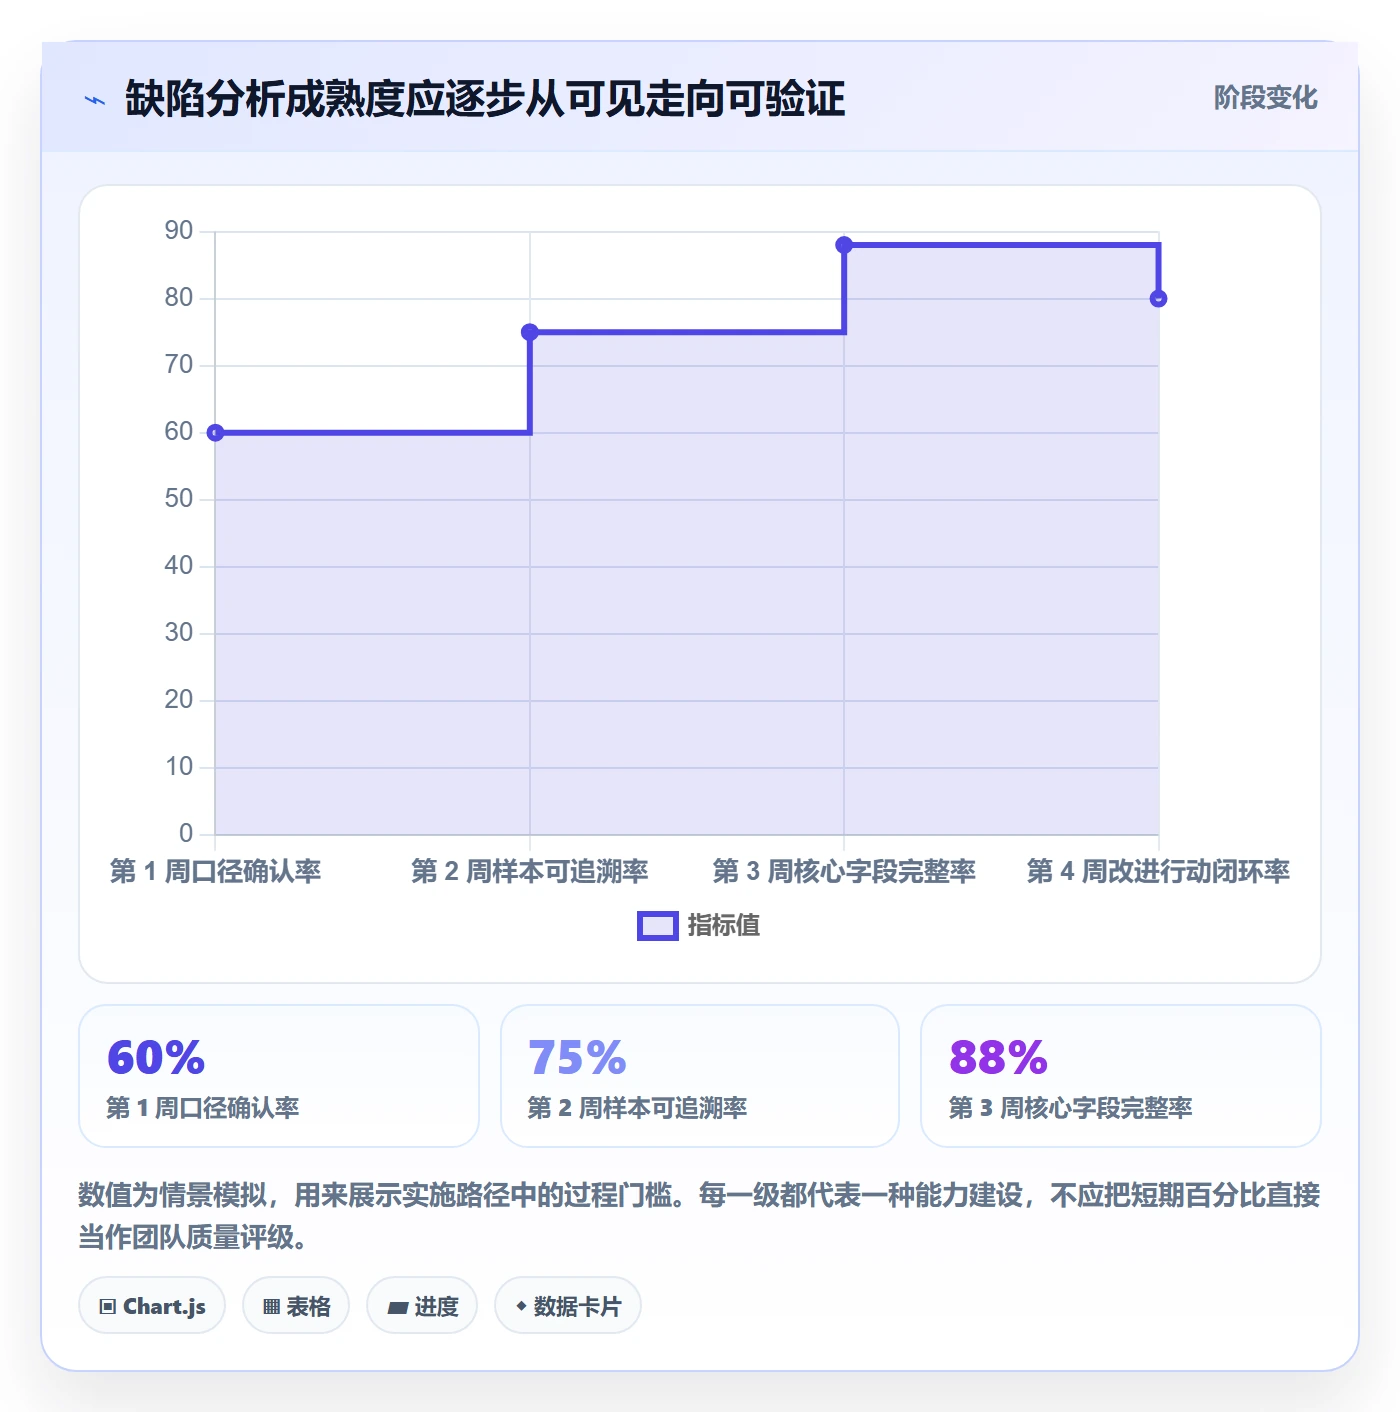Viewport: 1400px width, 1412px height.
Task: Click the grid icon in 表格 chip
Action: click(x=271, y=1307)
